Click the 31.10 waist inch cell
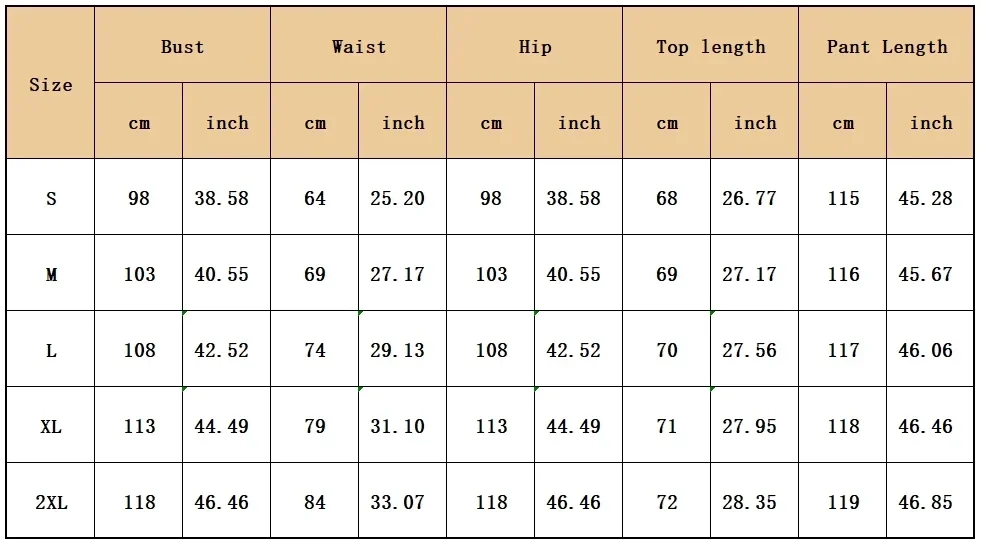 coord(402,425)
